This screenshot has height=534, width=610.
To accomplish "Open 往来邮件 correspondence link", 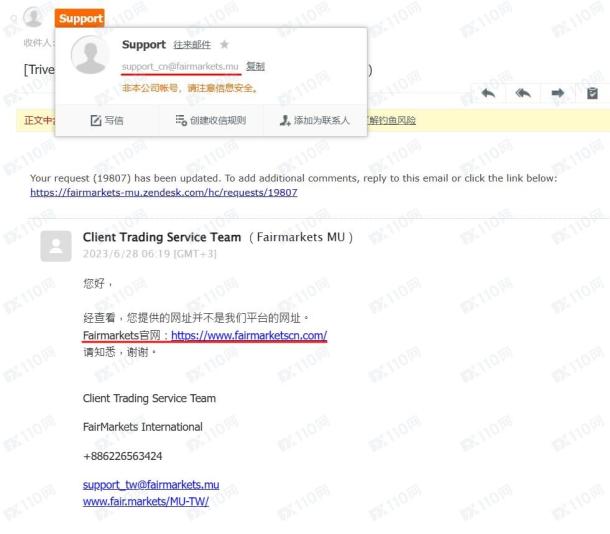I will tap(192, 45).
